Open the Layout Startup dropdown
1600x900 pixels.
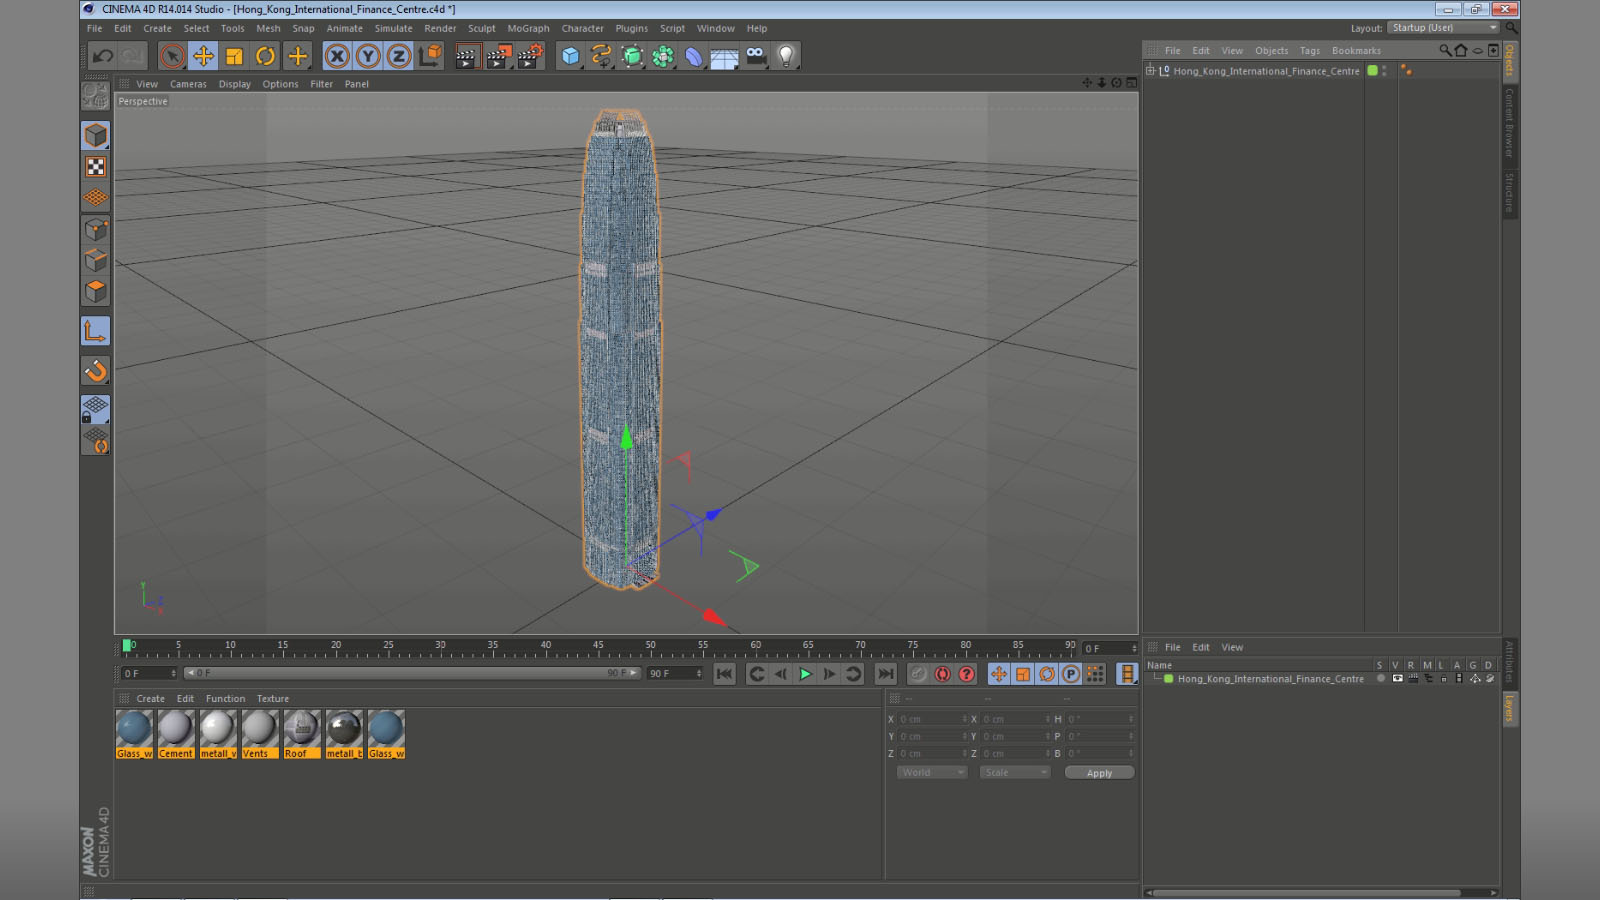(1443, 28)
